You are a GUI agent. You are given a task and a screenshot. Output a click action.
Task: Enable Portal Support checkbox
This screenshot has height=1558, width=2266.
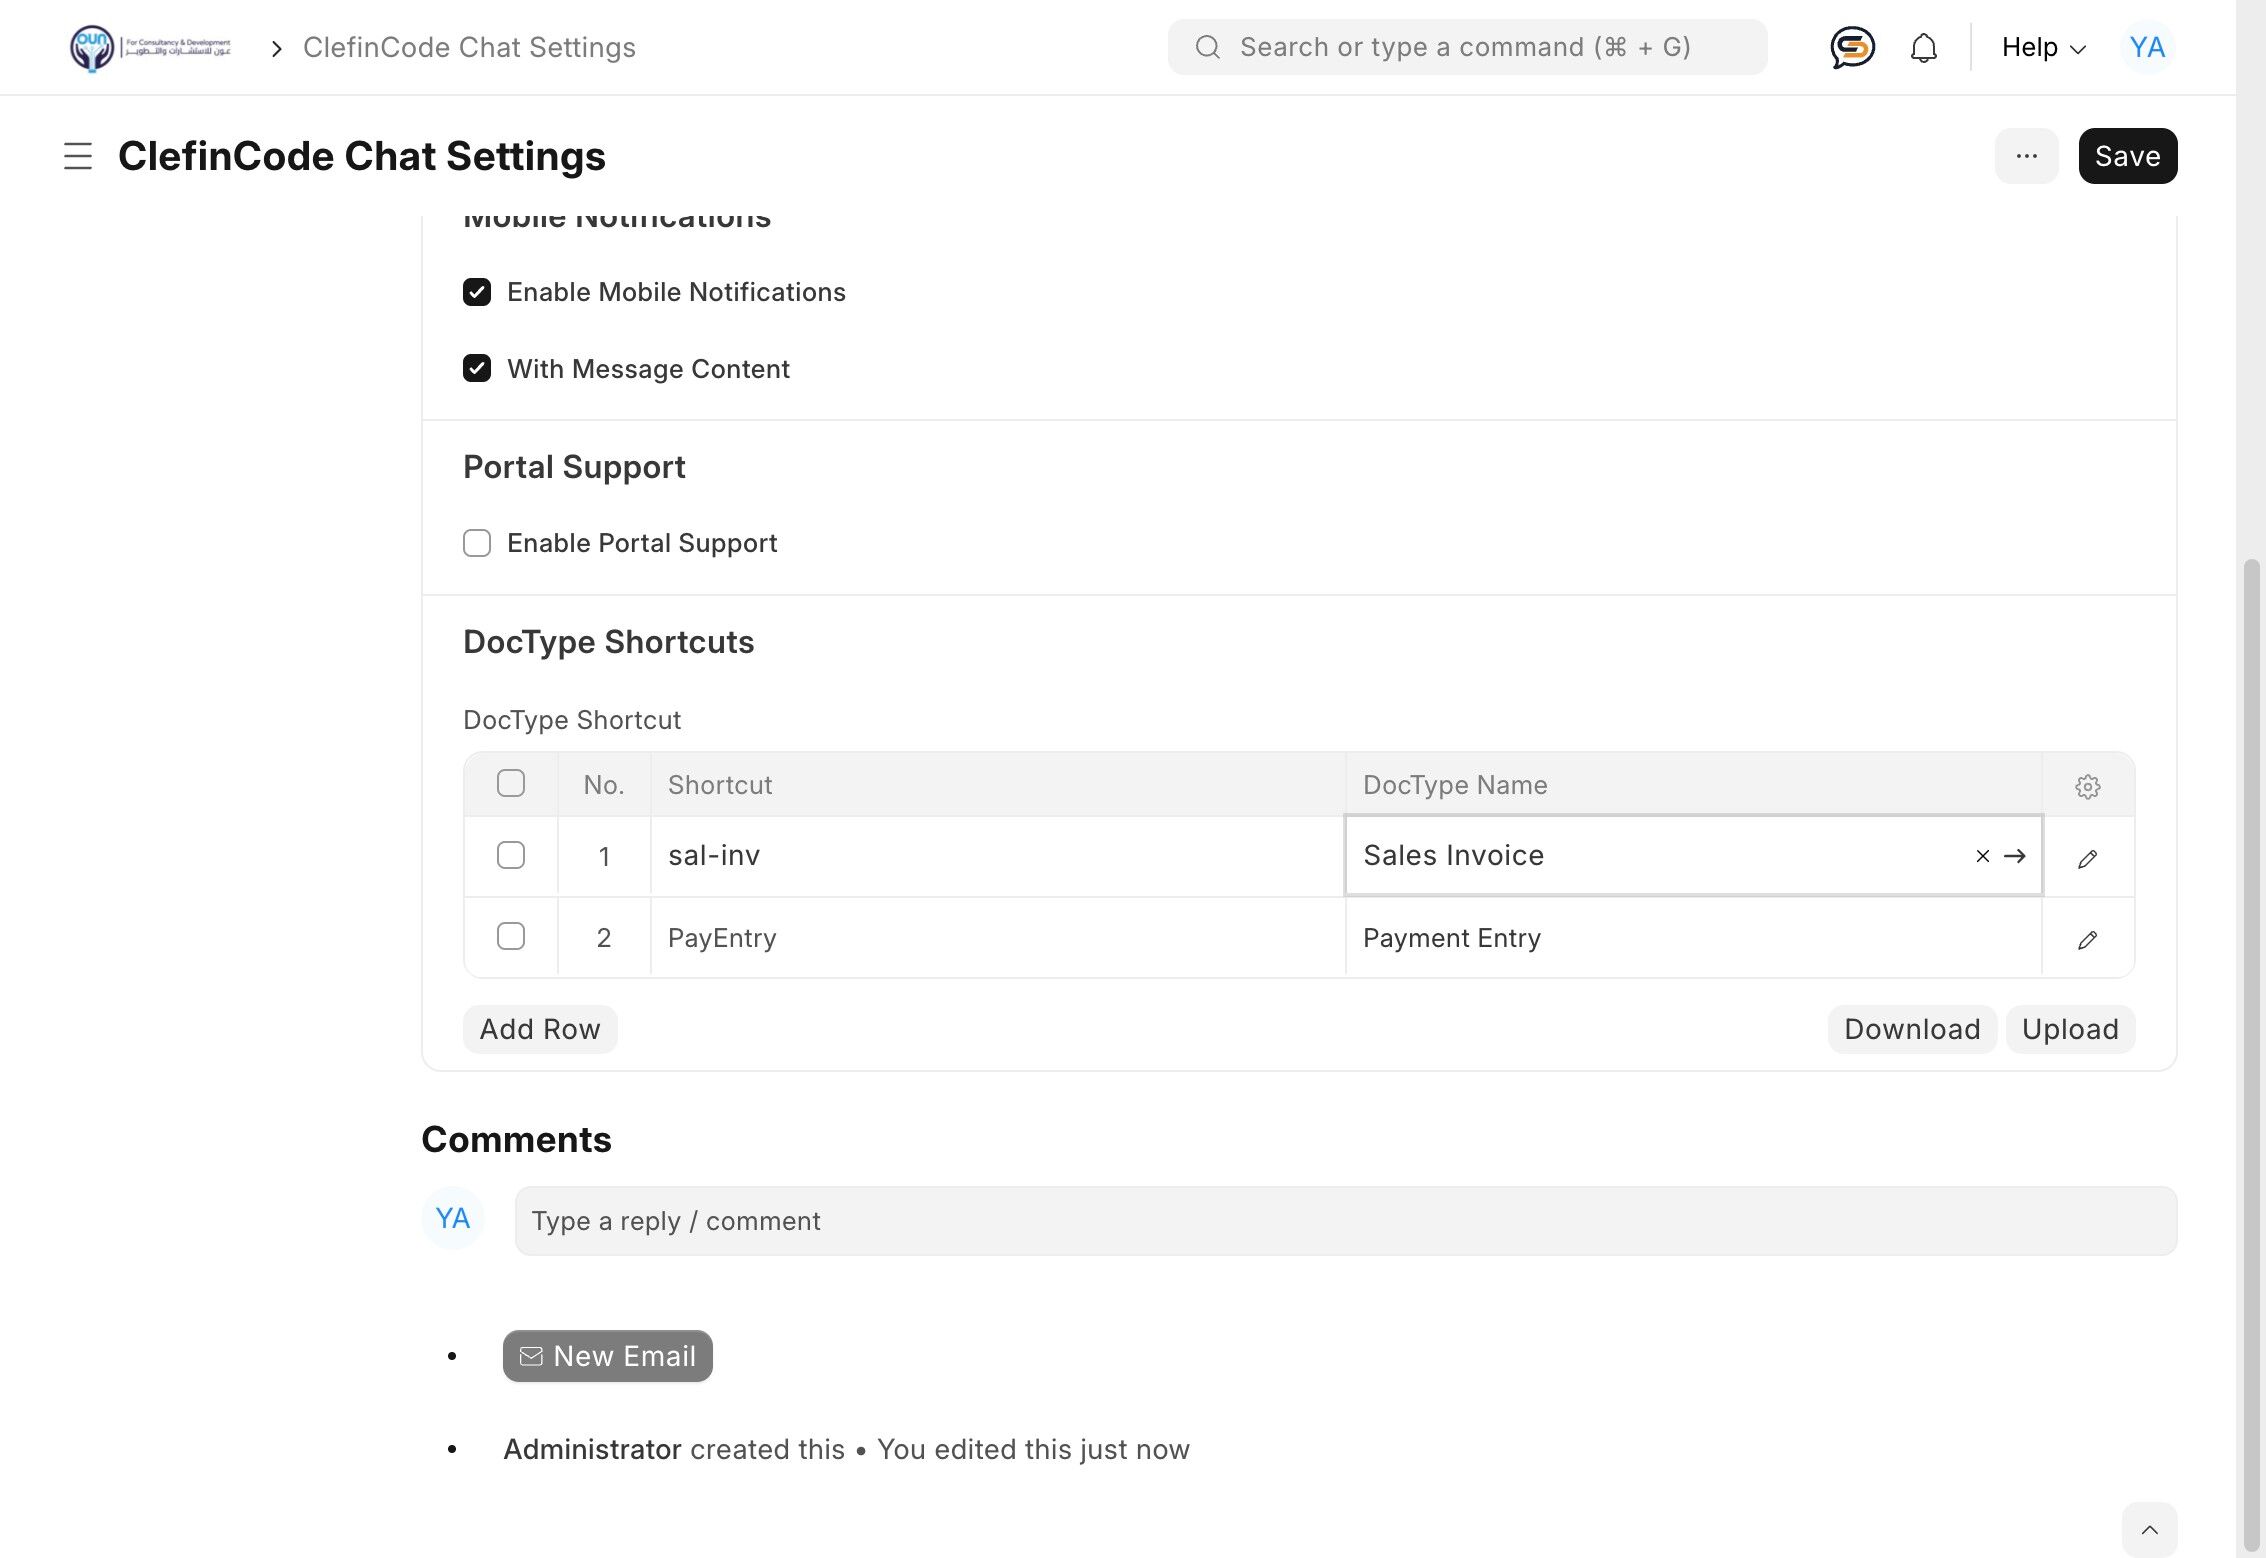coord(477,543)
